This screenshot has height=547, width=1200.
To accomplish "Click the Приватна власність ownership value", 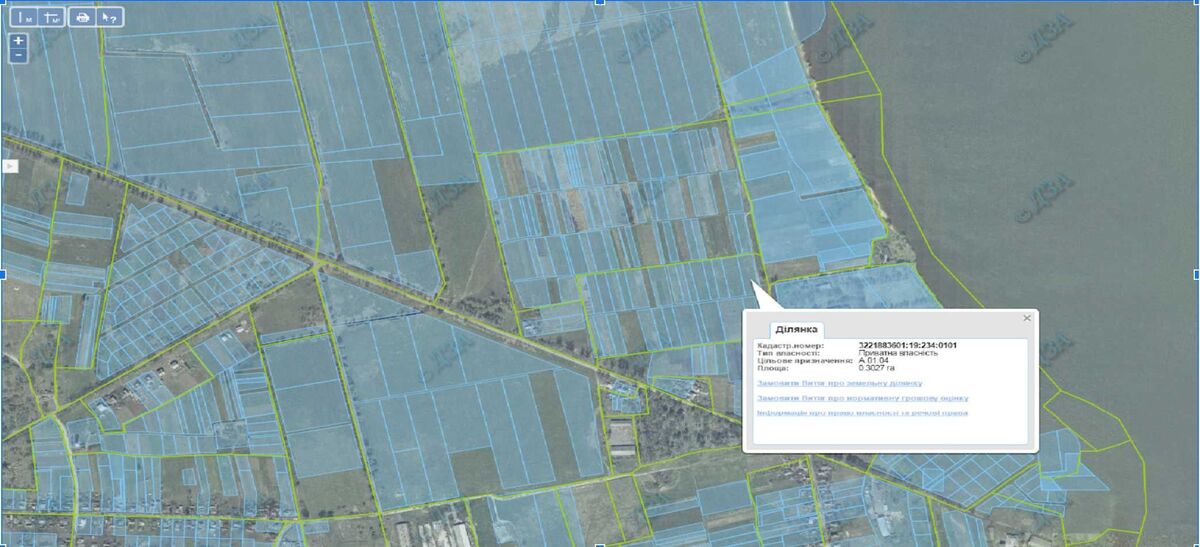I will click(898, 353).
